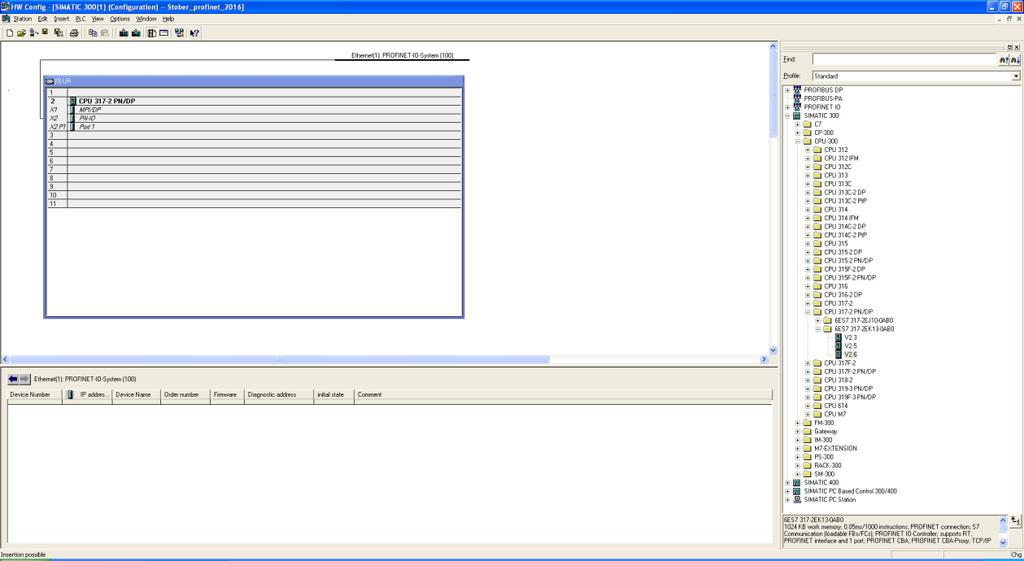The width and height of the screenshot is (1024, 561).
Task: Expand the CPU 315-2 PN/DP folder
Action: click(x=808, y=261)
